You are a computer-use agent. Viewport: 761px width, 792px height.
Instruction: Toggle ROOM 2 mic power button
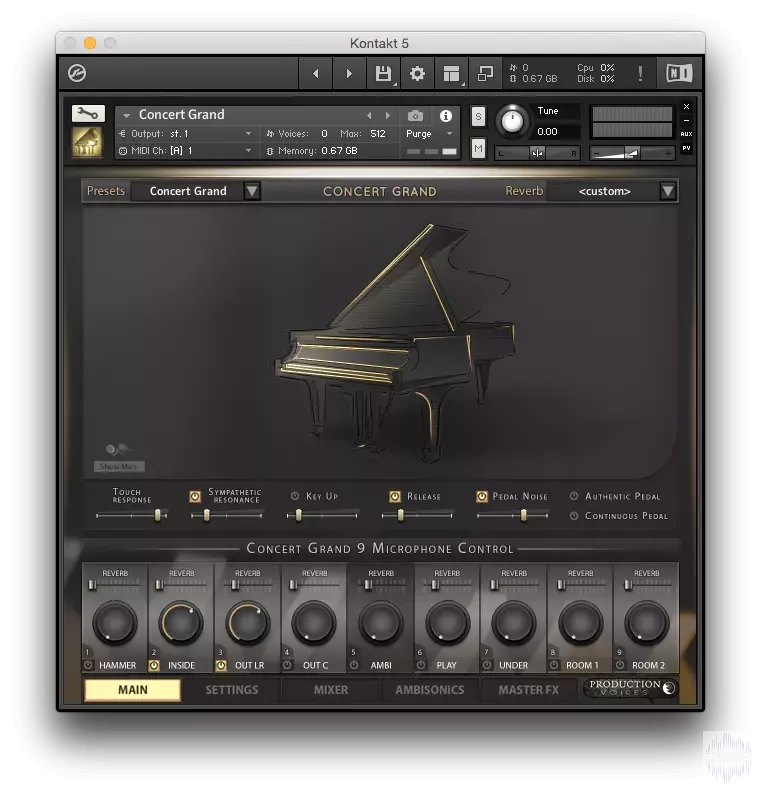pos(620,665)
